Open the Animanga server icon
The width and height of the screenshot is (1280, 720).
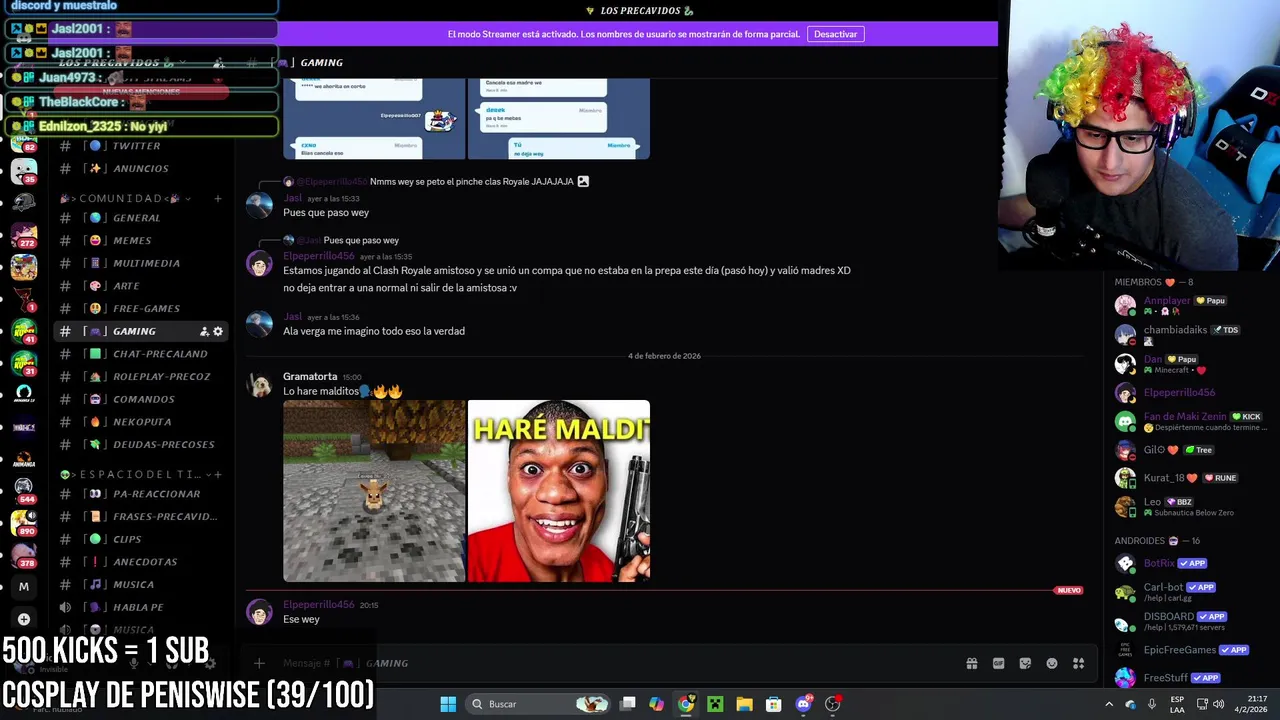click(24, 459)
